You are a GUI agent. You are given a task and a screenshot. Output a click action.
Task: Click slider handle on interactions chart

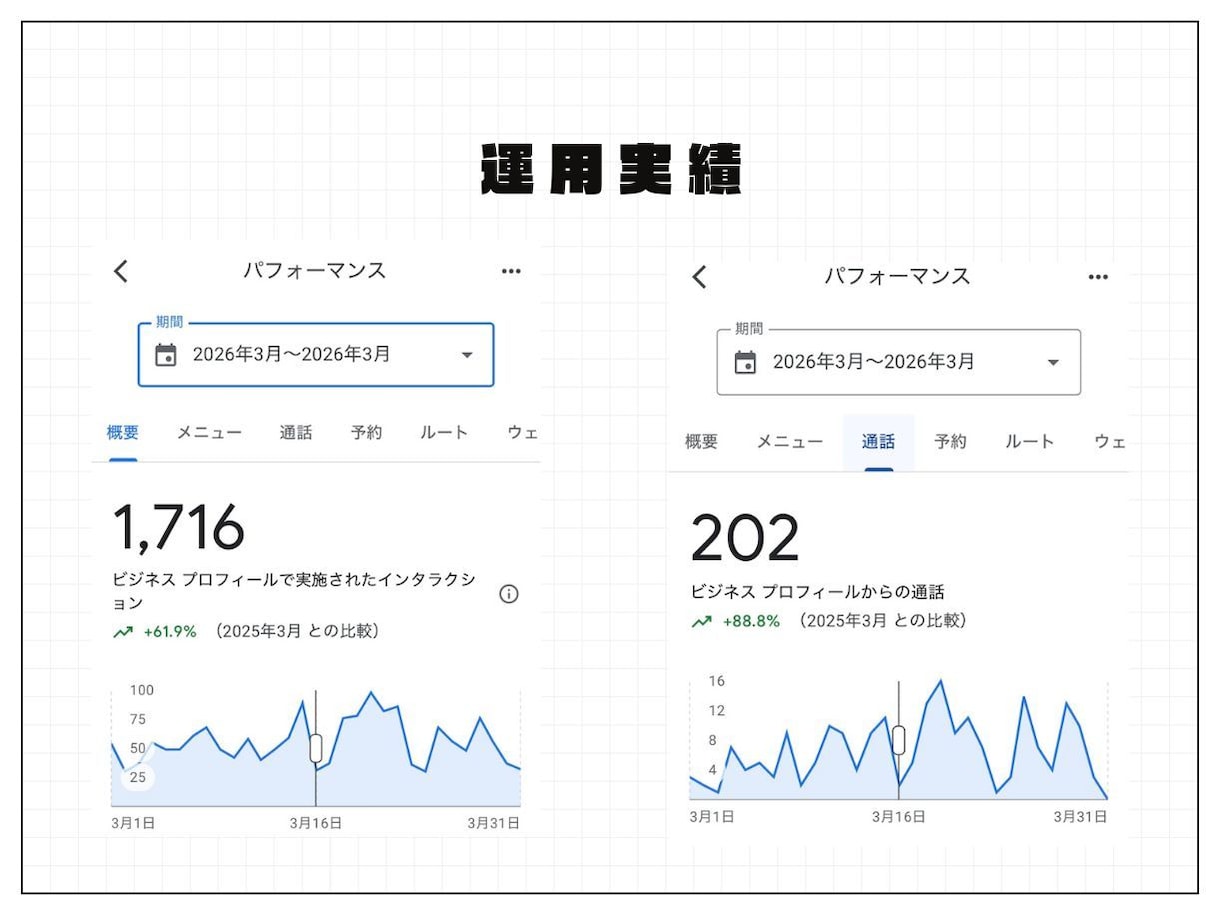point(316,747)
